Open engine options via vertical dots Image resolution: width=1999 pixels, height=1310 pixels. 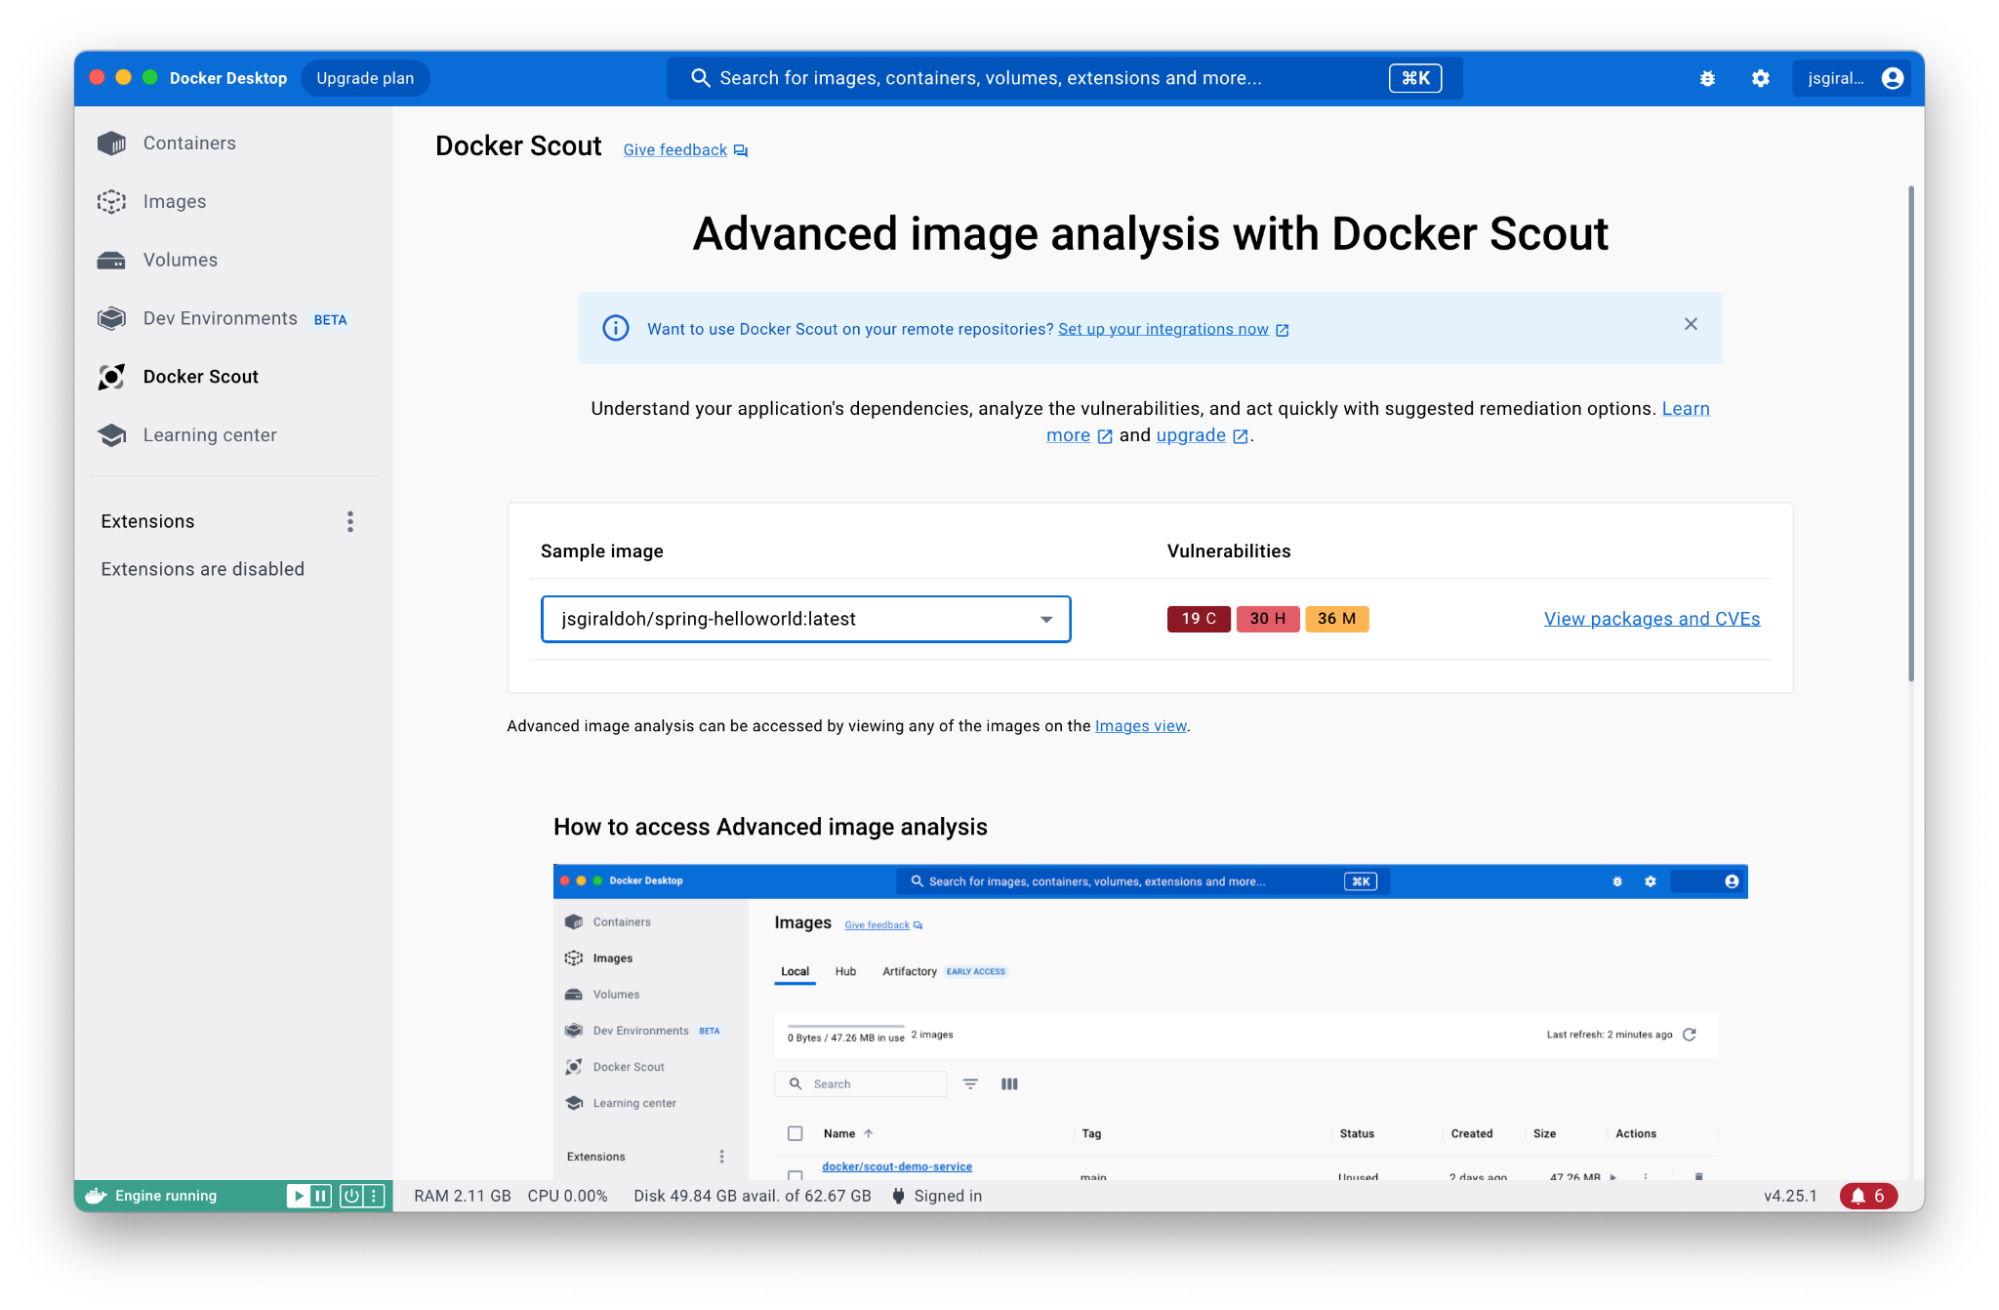click(374, 1195)
